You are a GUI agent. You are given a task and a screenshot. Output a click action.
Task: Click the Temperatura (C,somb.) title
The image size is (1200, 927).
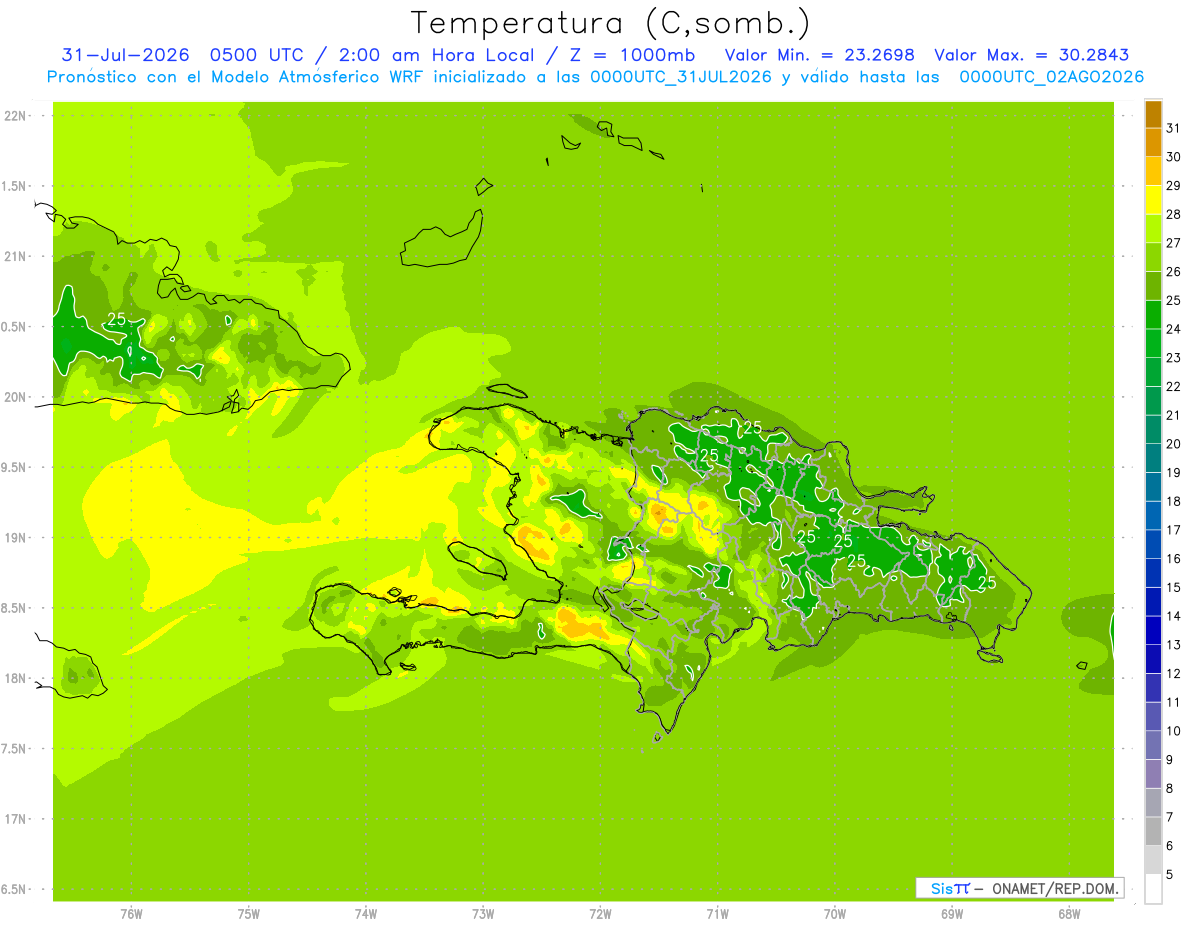pos(611,22)
